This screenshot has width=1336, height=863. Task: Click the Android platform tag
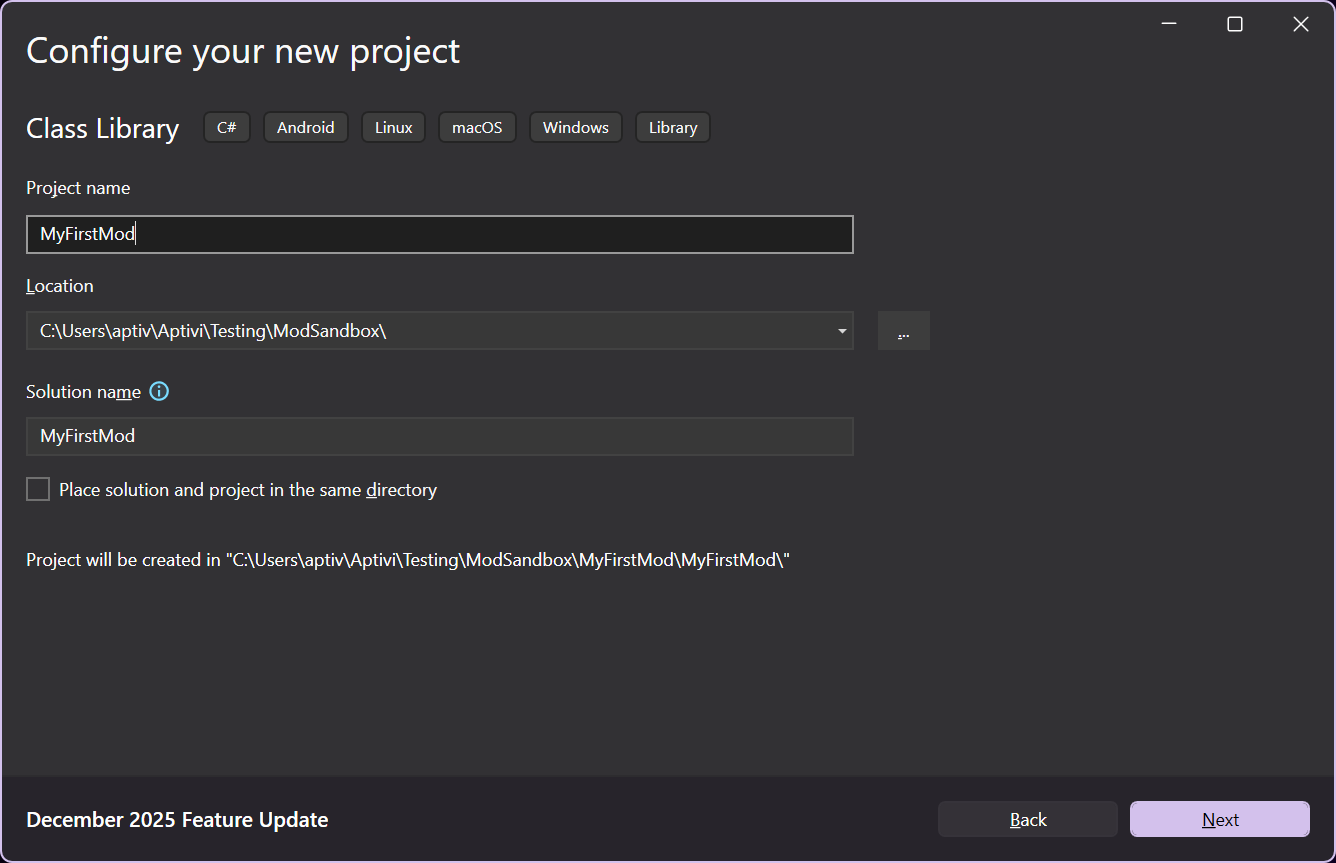[305, 128]
